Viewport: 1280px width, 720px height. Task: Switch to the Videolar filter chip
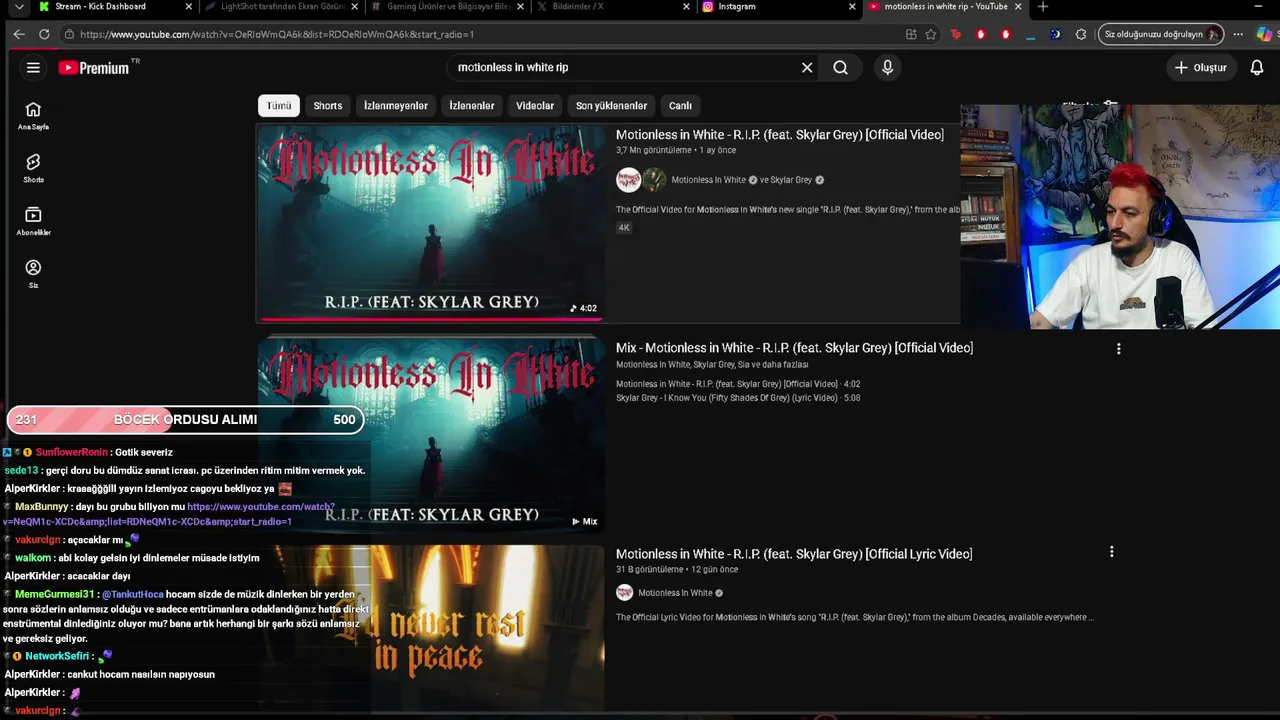(535, 106)
